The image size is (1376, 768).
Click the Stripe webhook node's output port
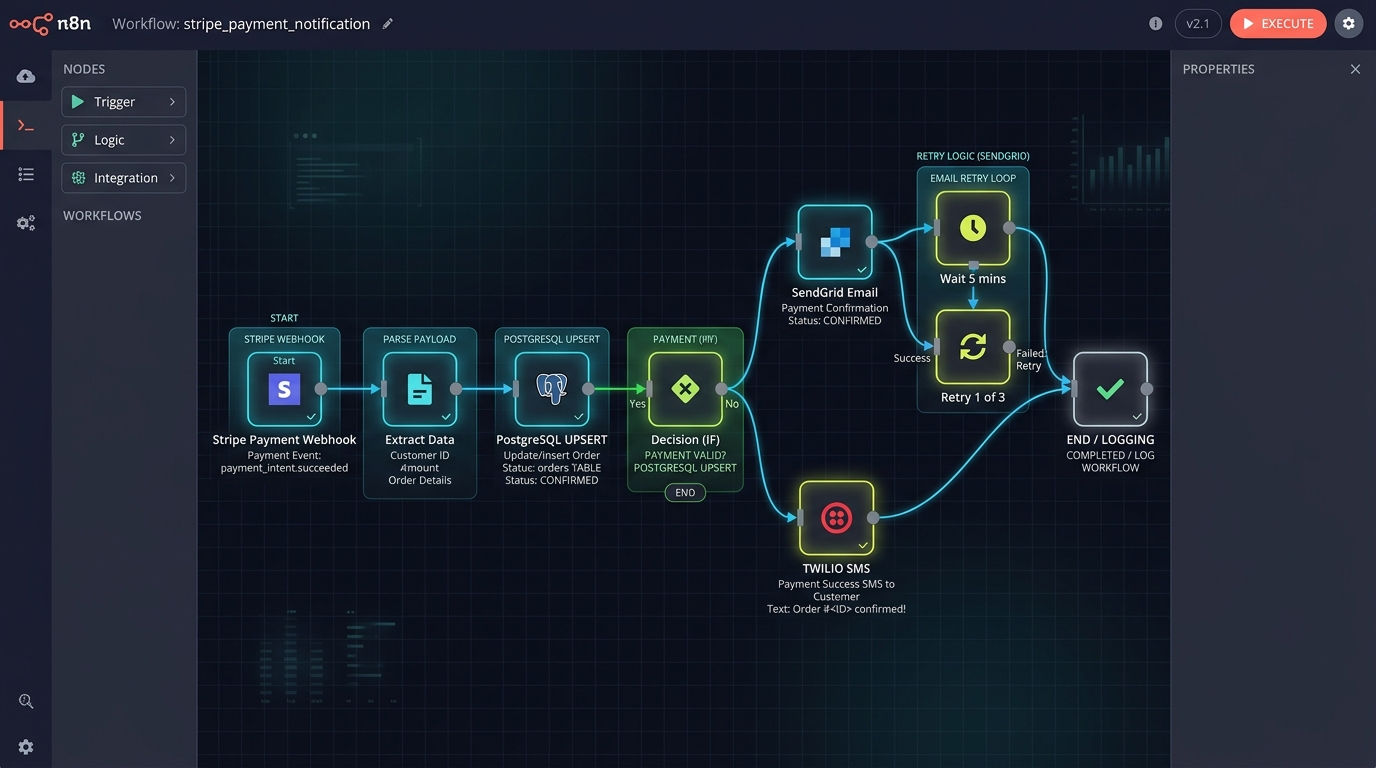[321, 389]
